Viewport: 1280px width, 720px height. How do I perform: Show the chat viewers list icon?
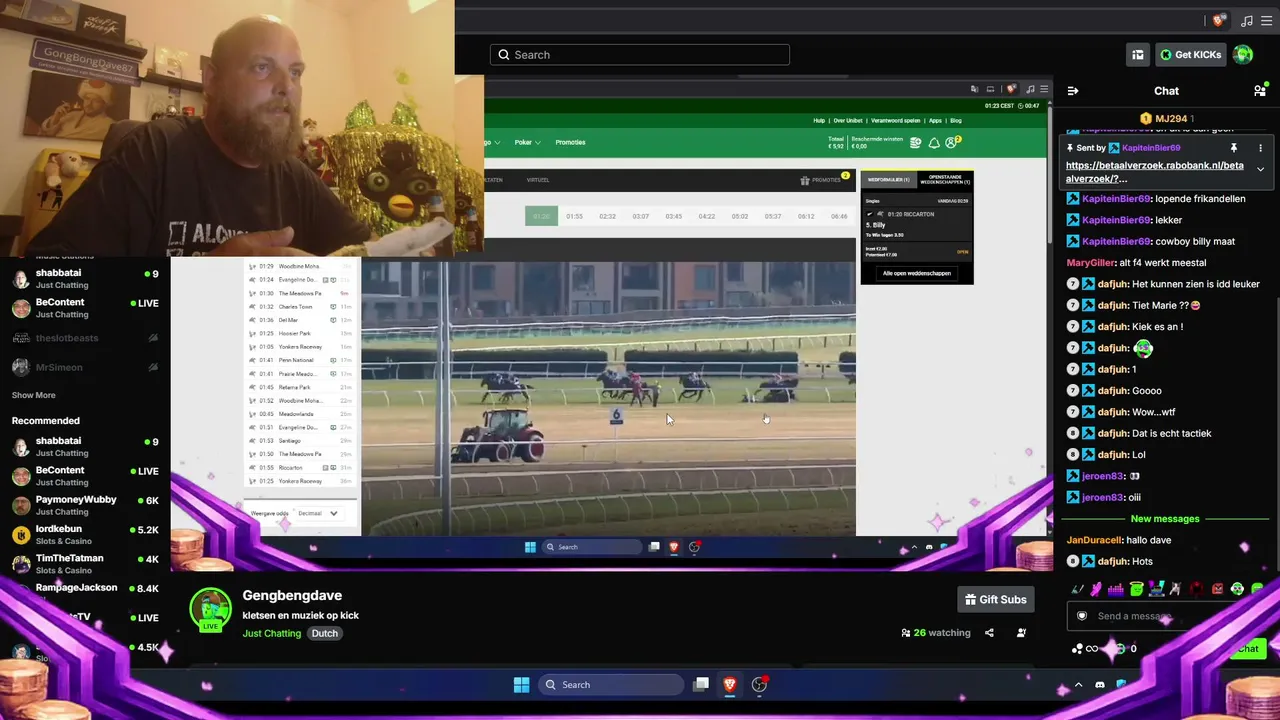tap(1260, 91)
